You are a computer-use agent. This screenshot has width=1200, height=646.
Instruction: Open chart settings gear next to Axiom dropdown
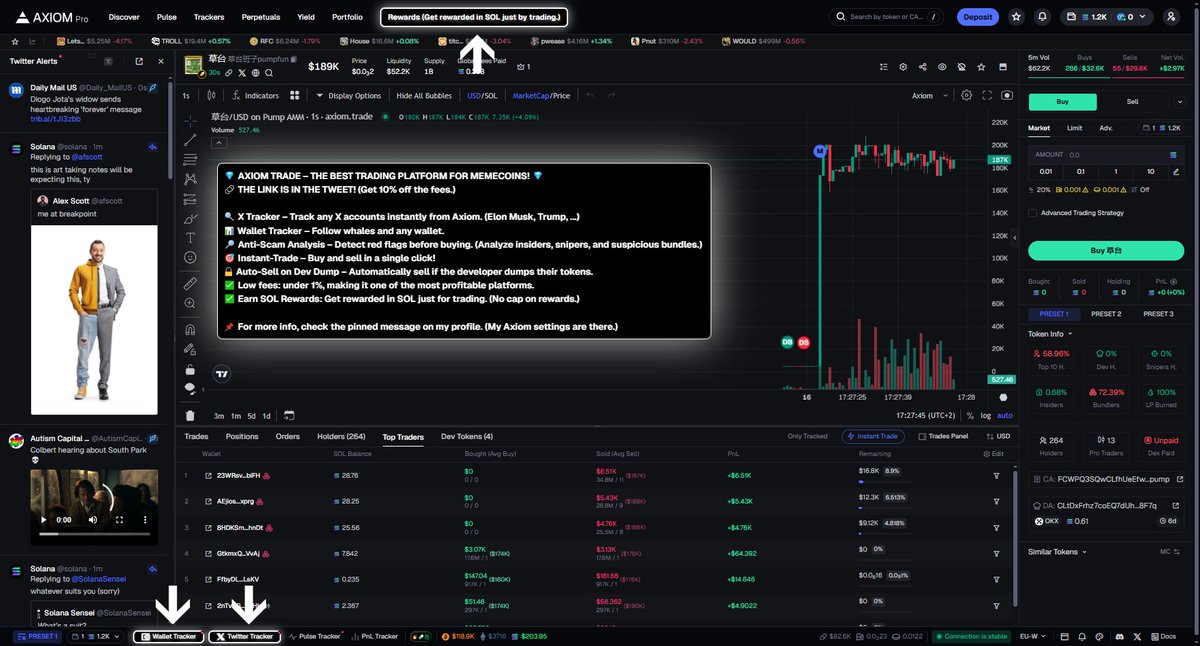pos(966,96)
